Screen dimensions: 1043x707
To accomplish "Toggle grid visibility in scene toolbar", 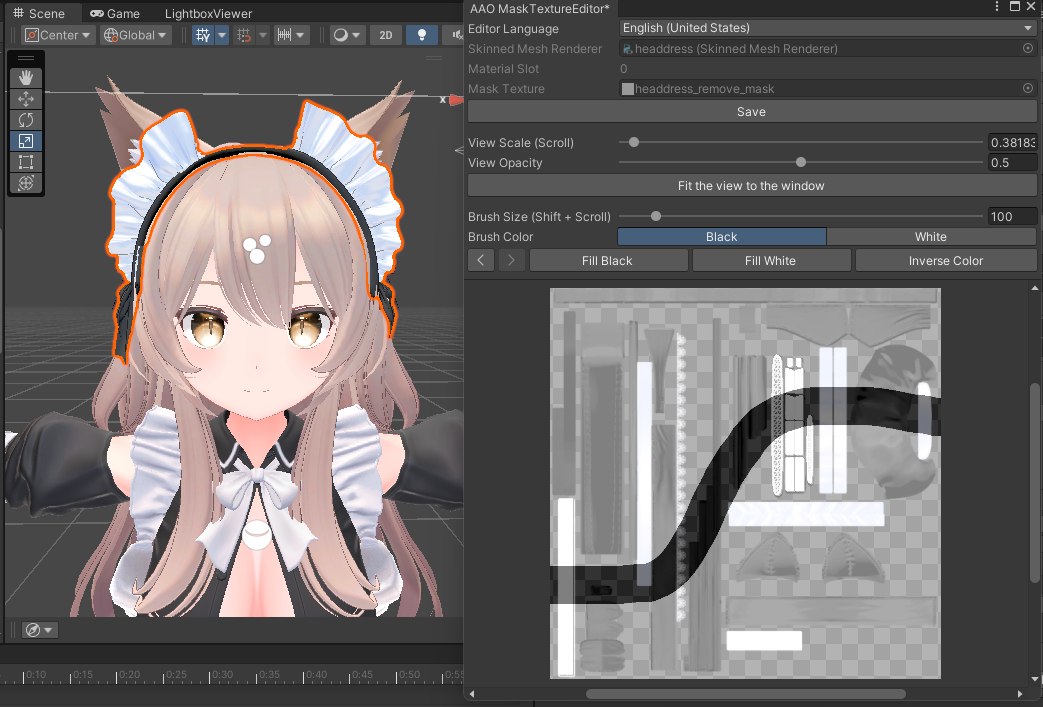I will click(203, 35).
